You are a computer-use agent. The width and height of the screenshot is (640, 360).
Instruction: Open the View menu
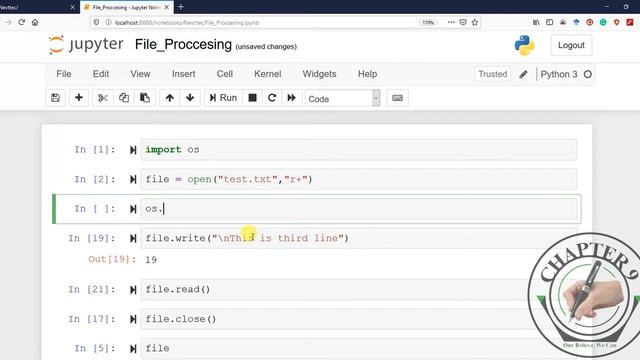(x=140, y=74)
